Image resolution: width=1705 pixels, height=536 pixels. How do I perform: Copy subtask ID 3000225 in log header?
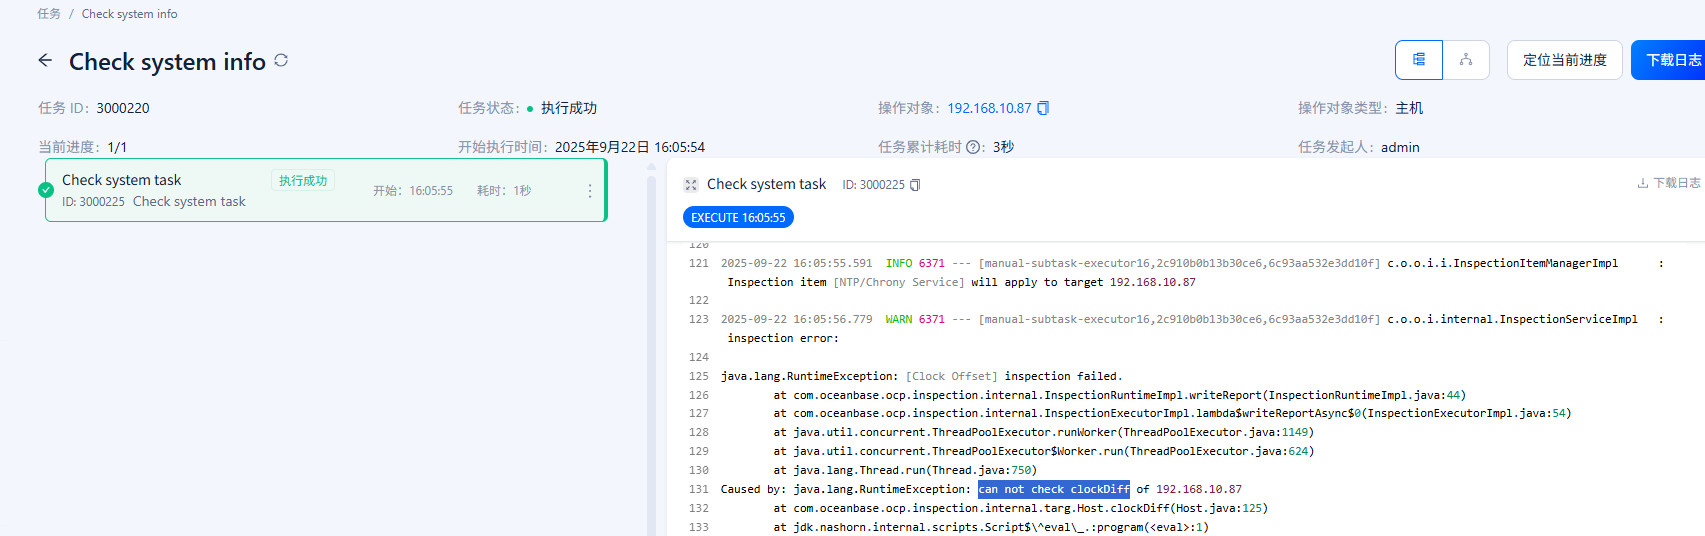[915, 185]
